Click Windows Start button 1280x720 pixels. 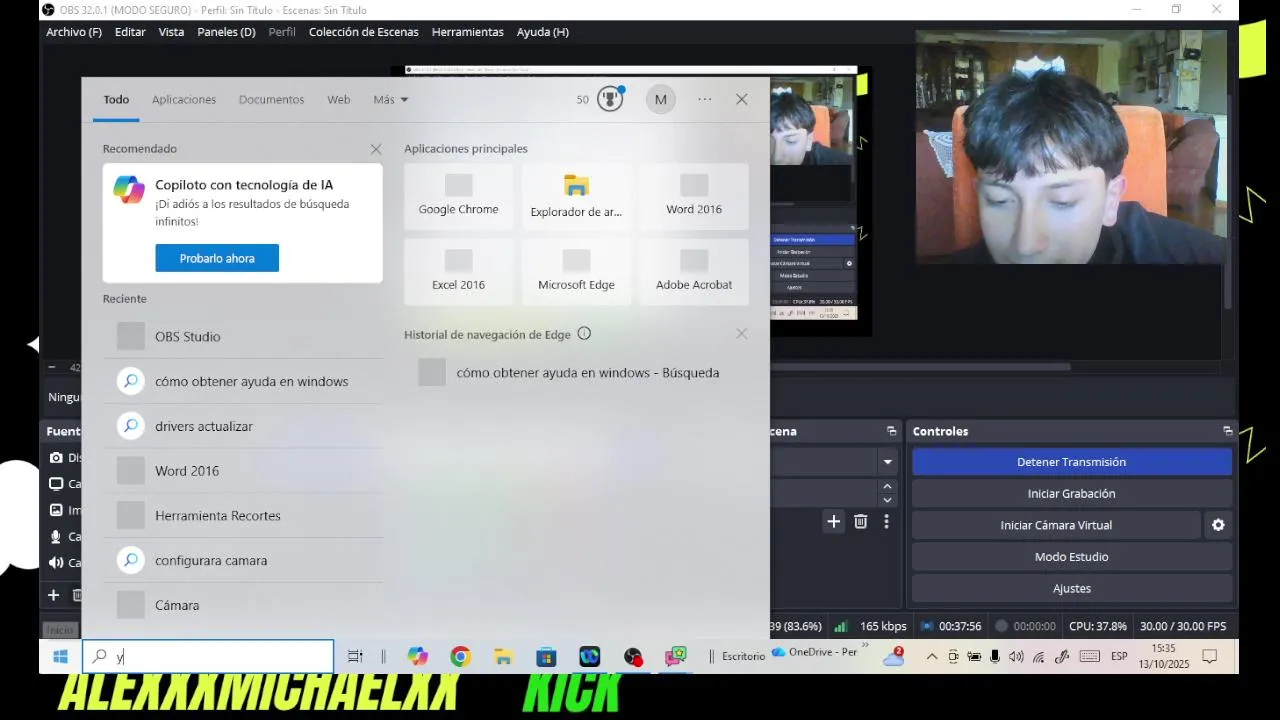[60, 656]
